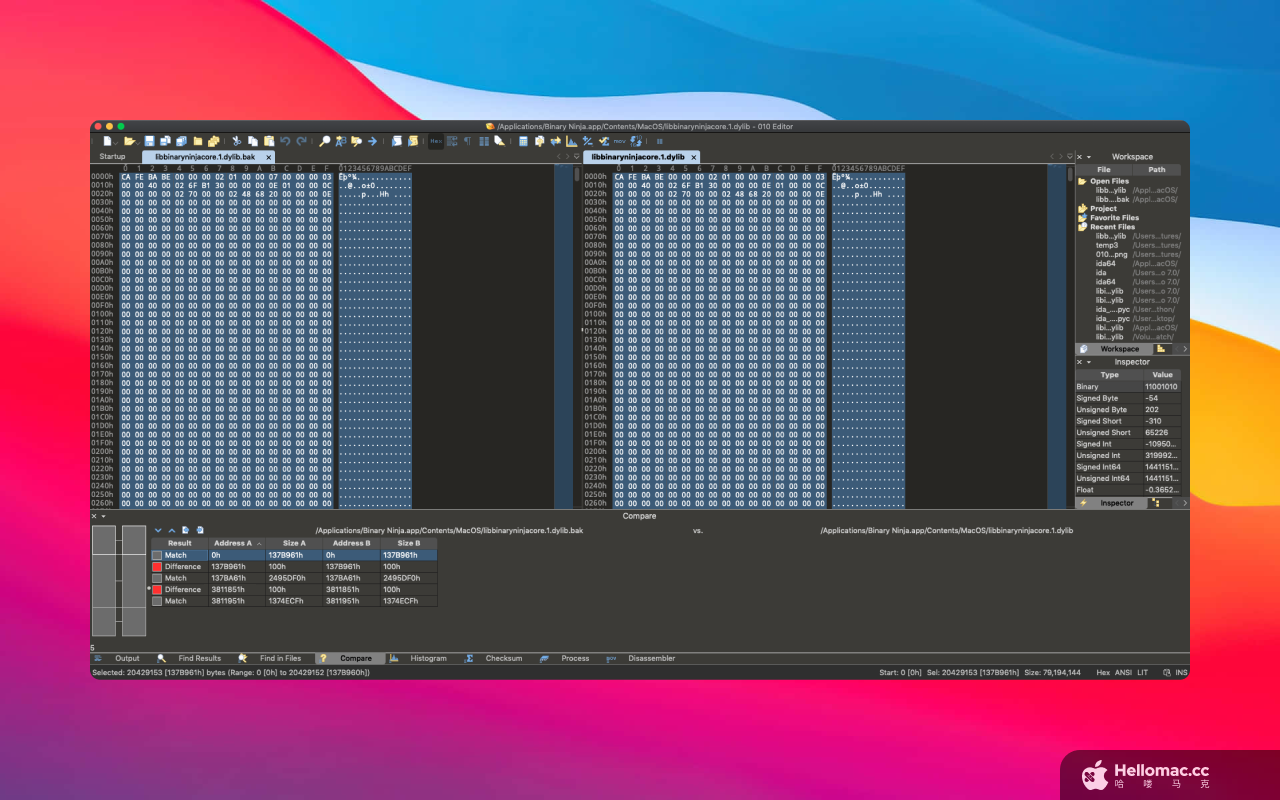The image size is (1280, 800).
Task: Sort by Result column header
Action: tap(180, 543)
